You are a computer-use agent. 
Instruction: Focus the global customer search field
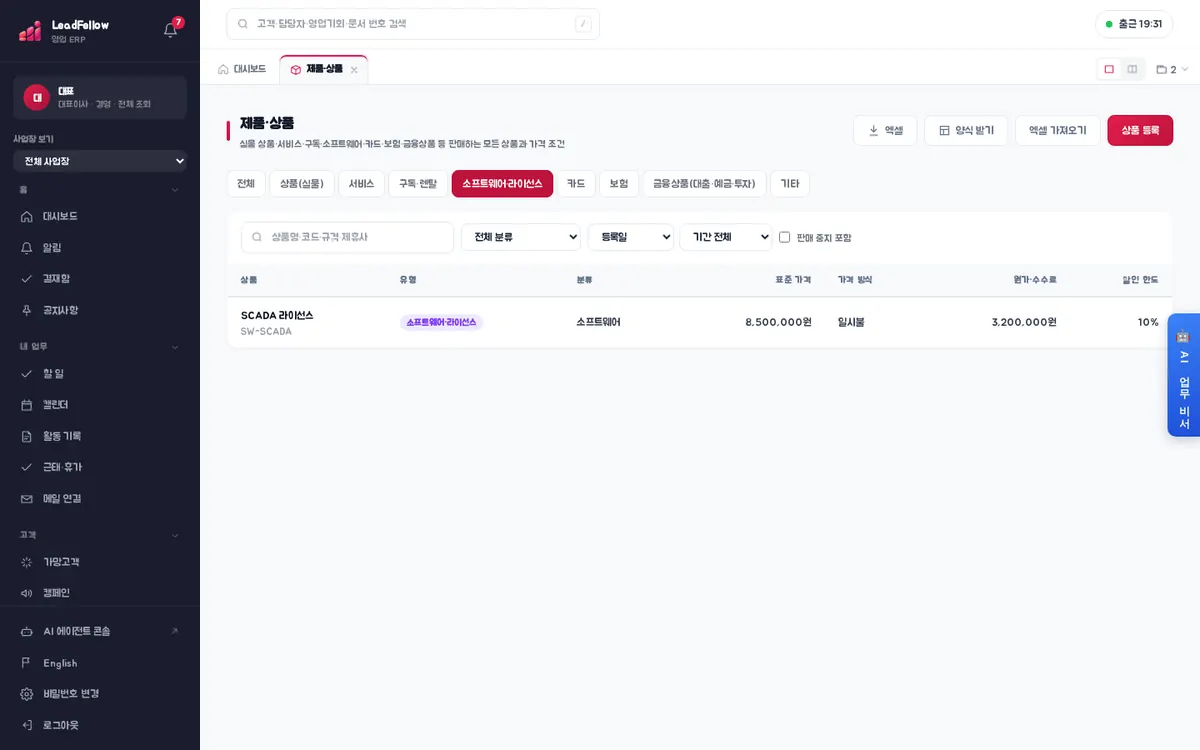pos(413,24)
